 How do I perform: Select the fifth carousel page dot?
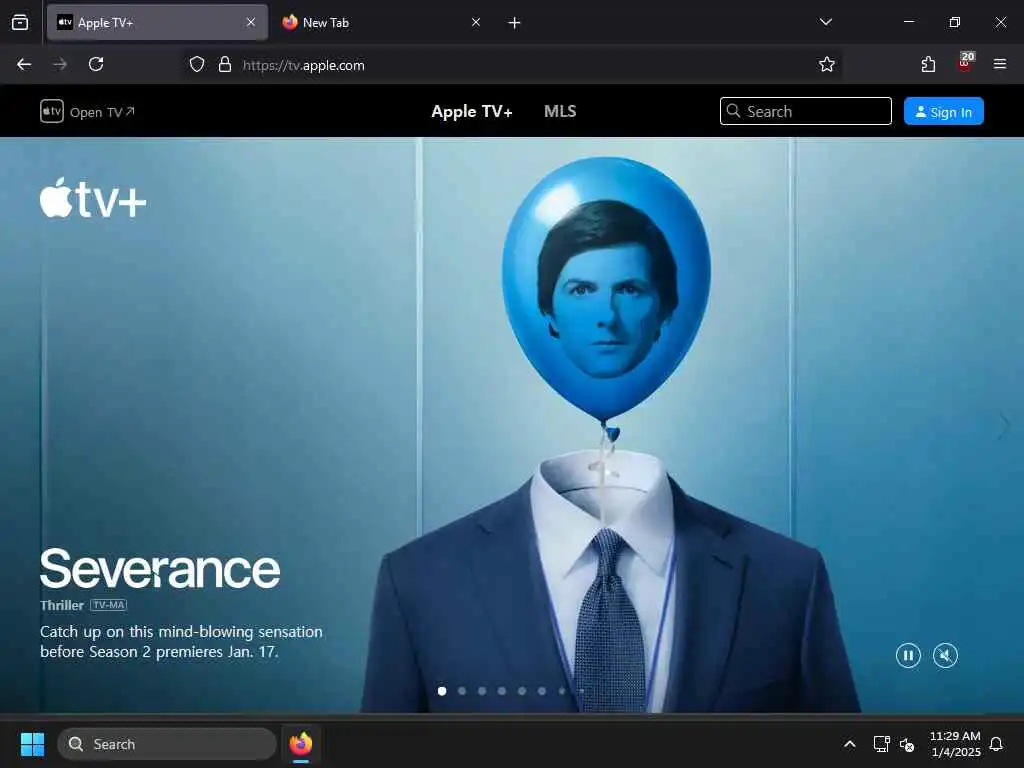[x=522, y=691]
